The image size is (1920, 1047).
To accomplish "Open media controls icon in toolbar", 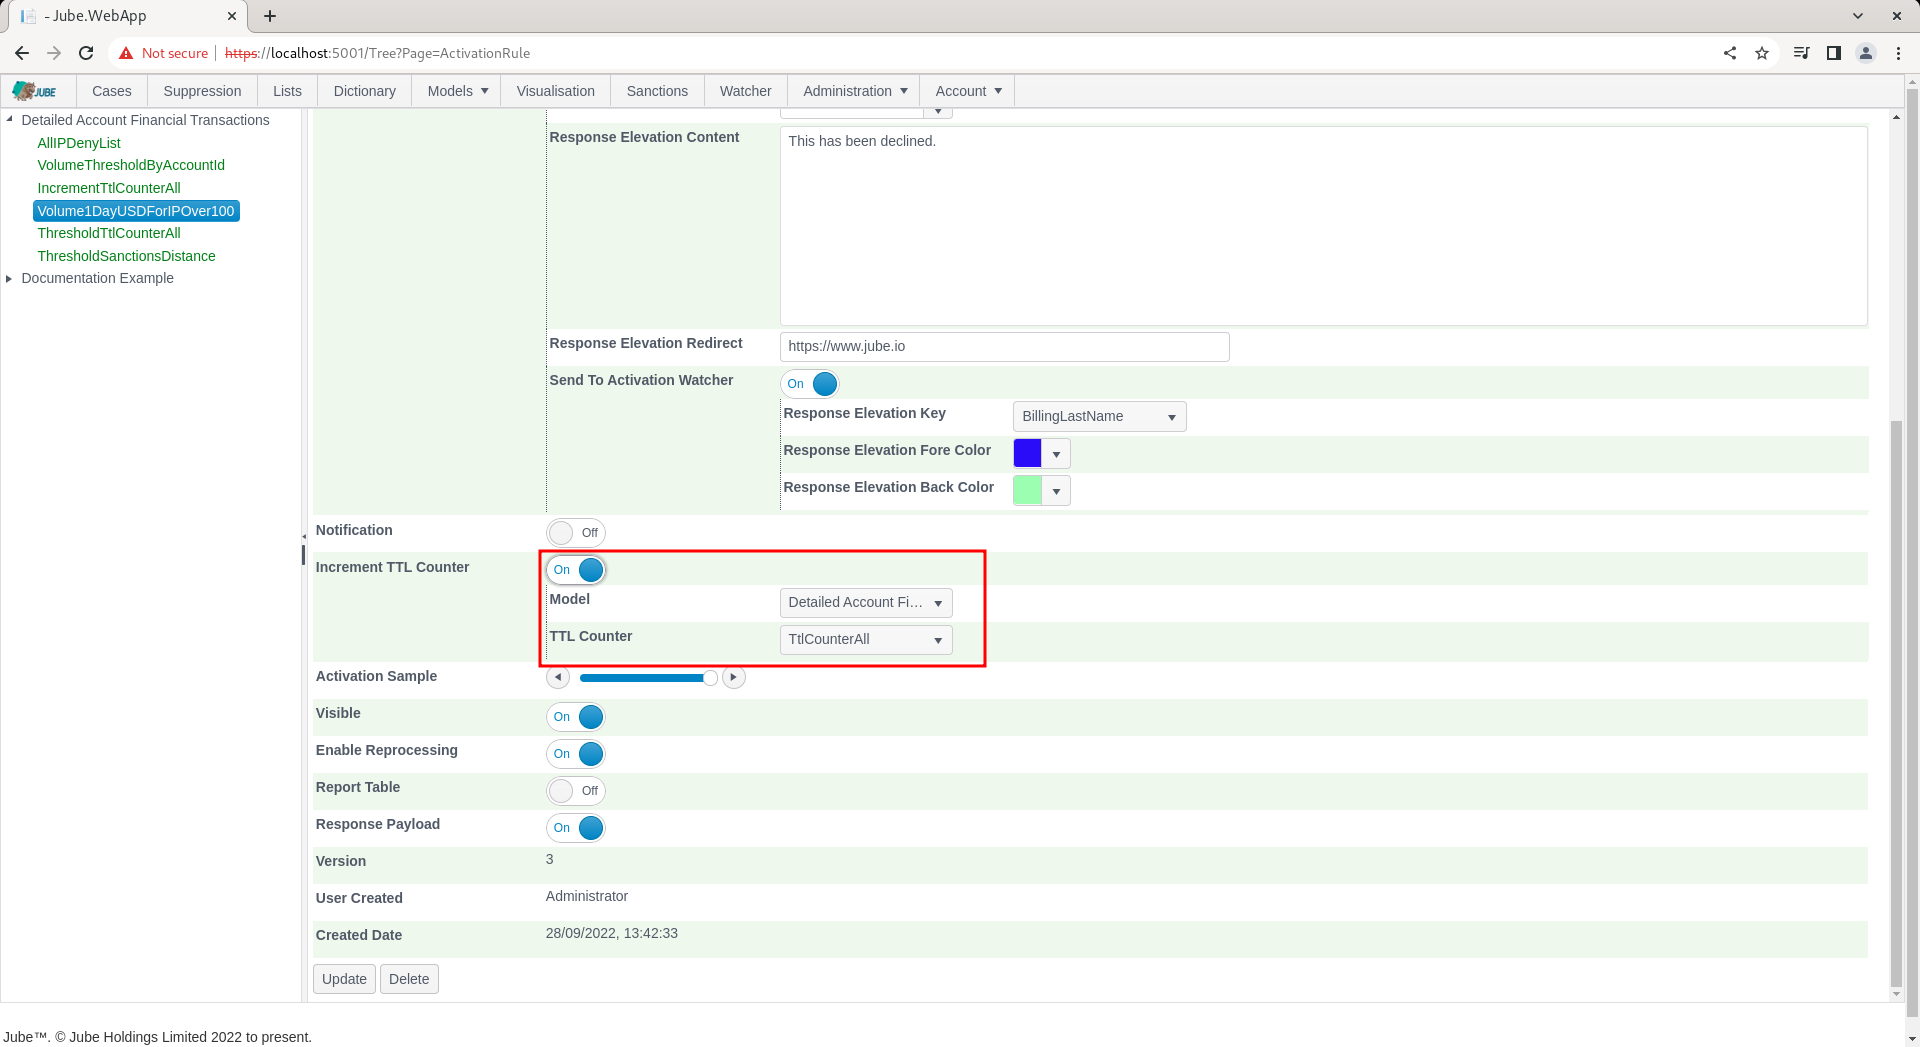I will (1802, 53).
